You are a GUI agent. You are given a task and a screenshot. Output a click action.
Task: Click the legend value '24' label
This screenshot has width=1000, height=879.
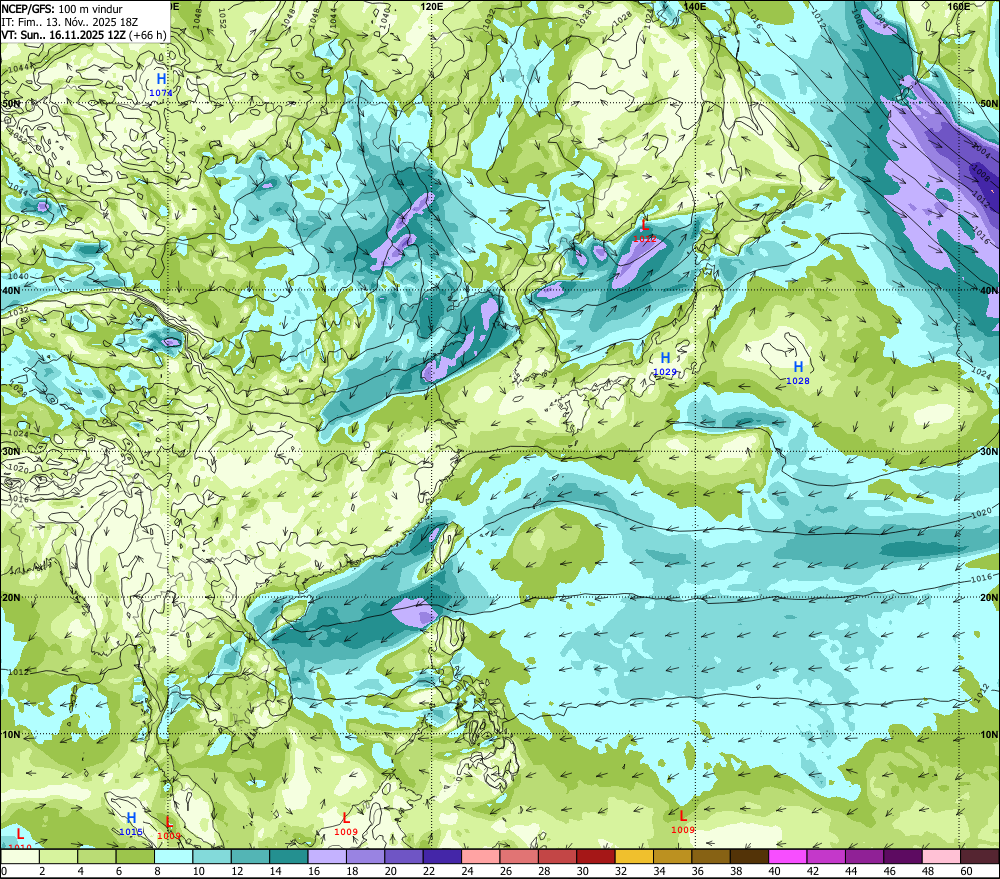tap(467, 871)
